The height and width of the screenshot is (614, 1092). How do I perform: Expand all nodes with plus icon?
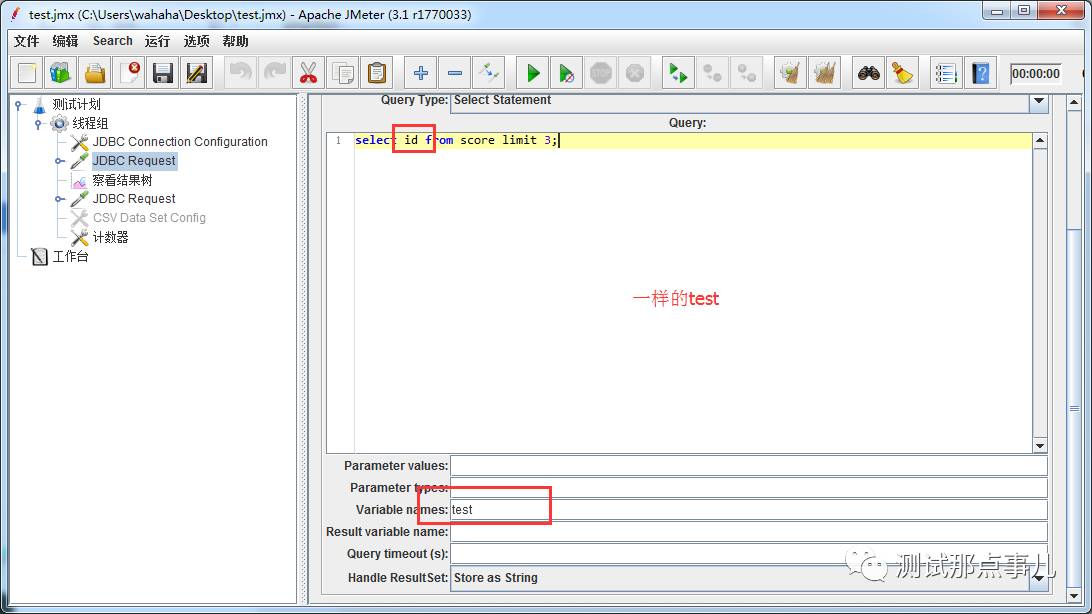(x=421, y=73)
